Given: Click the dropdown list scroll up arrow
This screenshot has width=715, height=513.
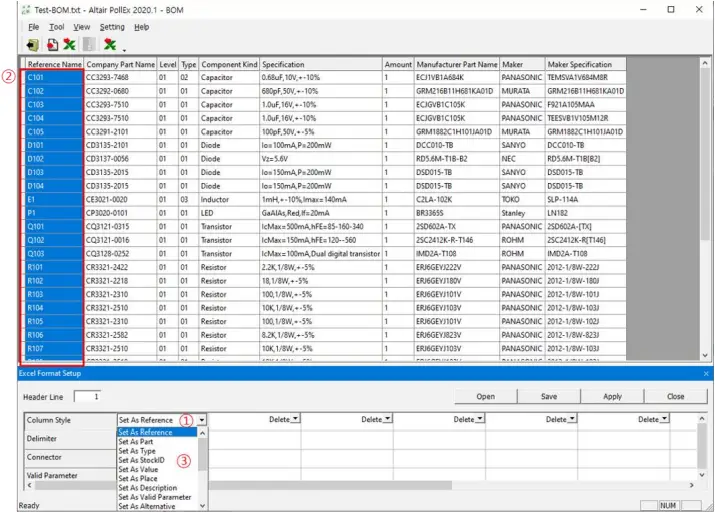Looking at the screenshot, I should [x=202, y=432].
